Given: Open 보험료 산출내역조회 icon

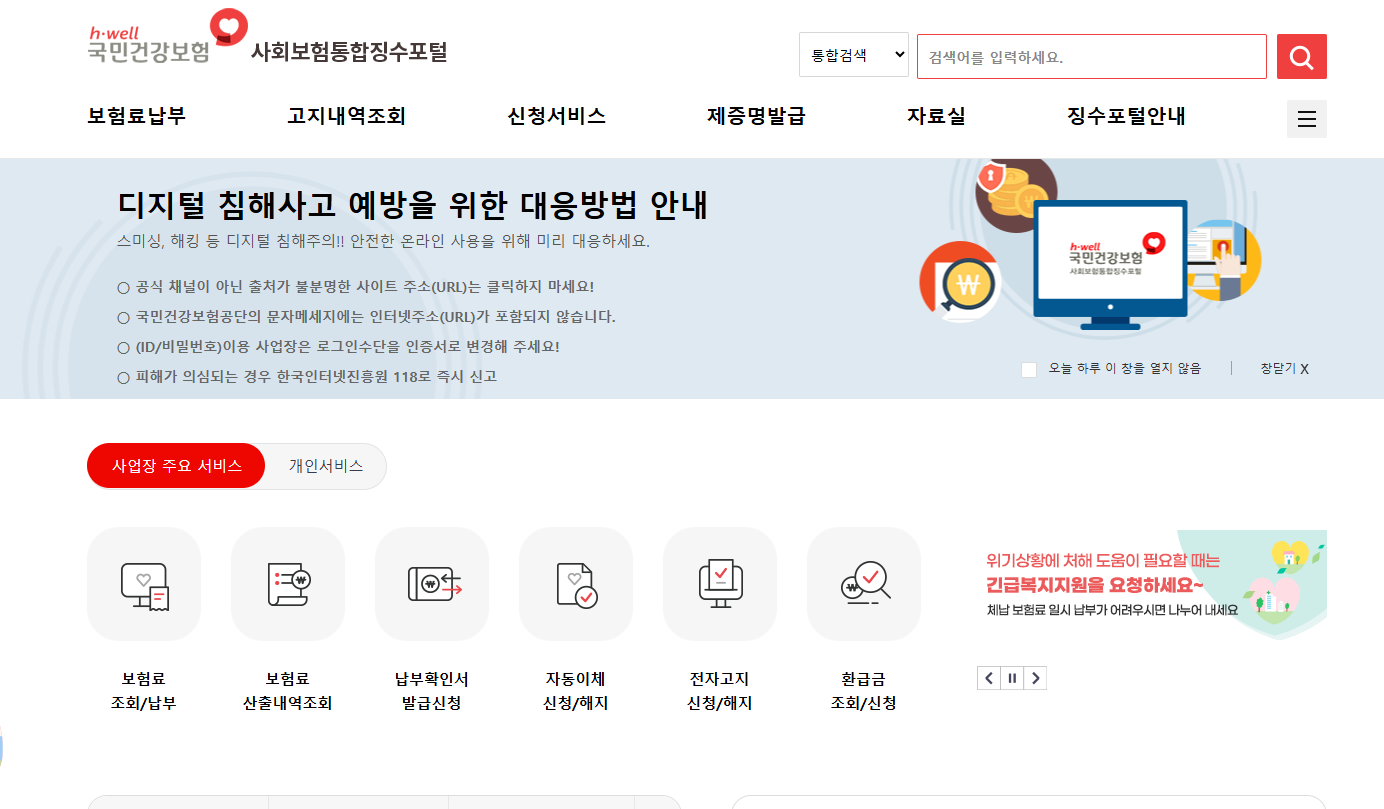Looking at the screenshot, I should (288, 584).
